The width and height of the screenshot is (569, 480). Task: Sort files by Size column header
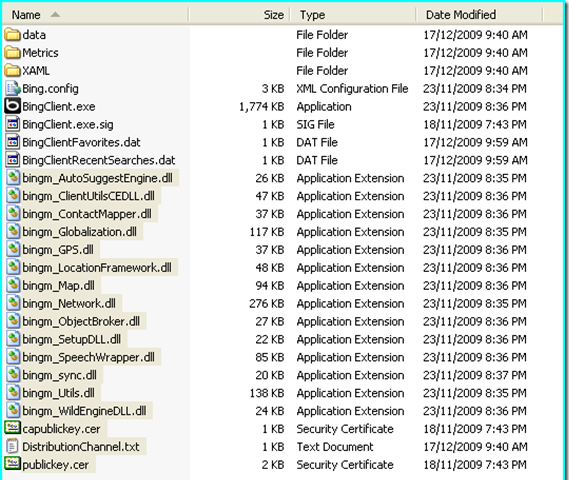[x=240, y=15]
